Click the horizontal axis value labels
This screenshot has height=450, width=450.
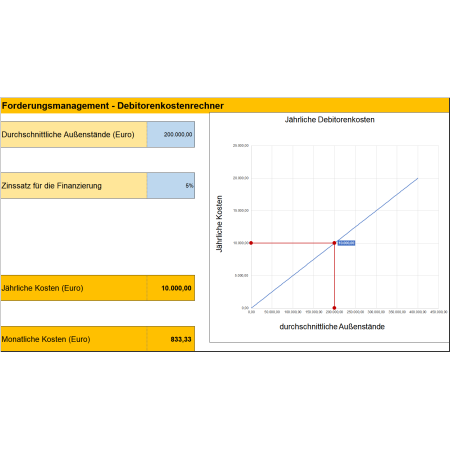tap(347, 312)
